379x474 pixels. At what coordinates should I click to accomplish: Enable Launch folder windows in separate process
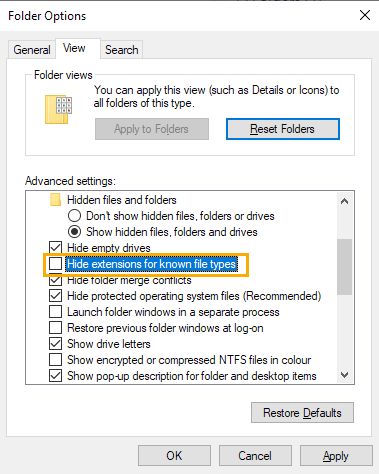coord(55,312)
